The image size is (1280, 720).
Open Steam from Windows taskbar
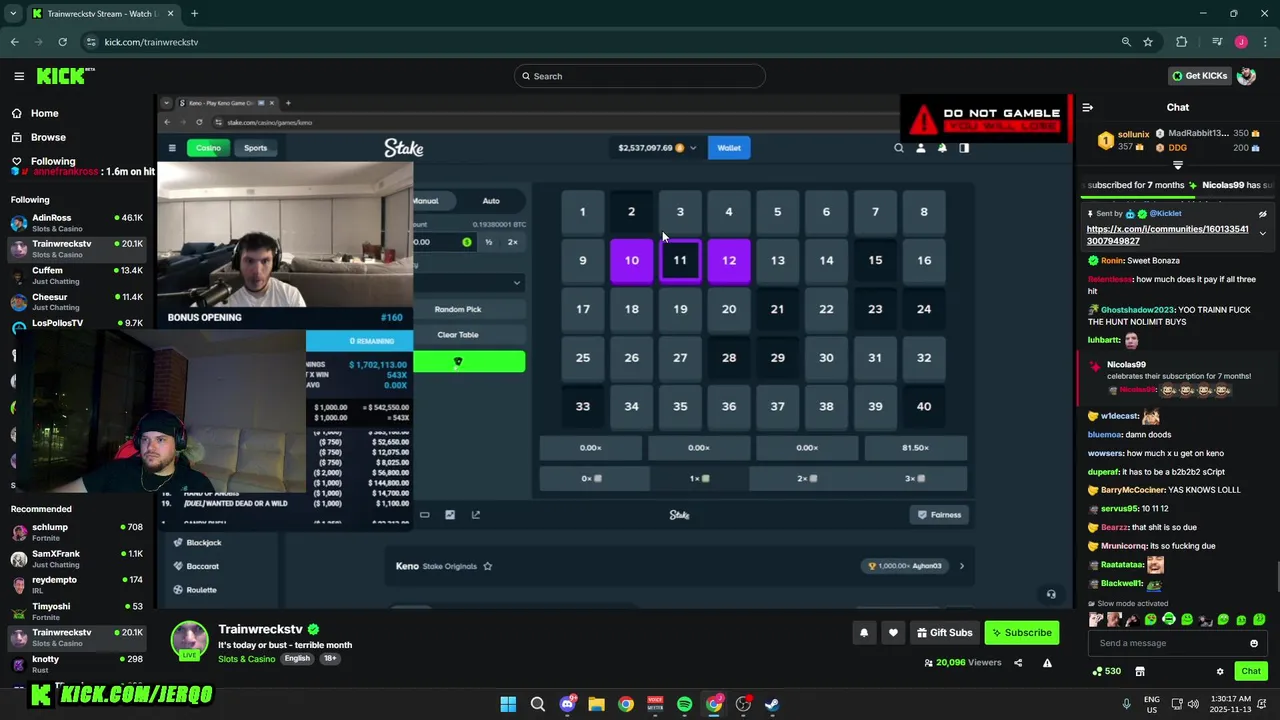pyautogui.click(x=772, y=704)
